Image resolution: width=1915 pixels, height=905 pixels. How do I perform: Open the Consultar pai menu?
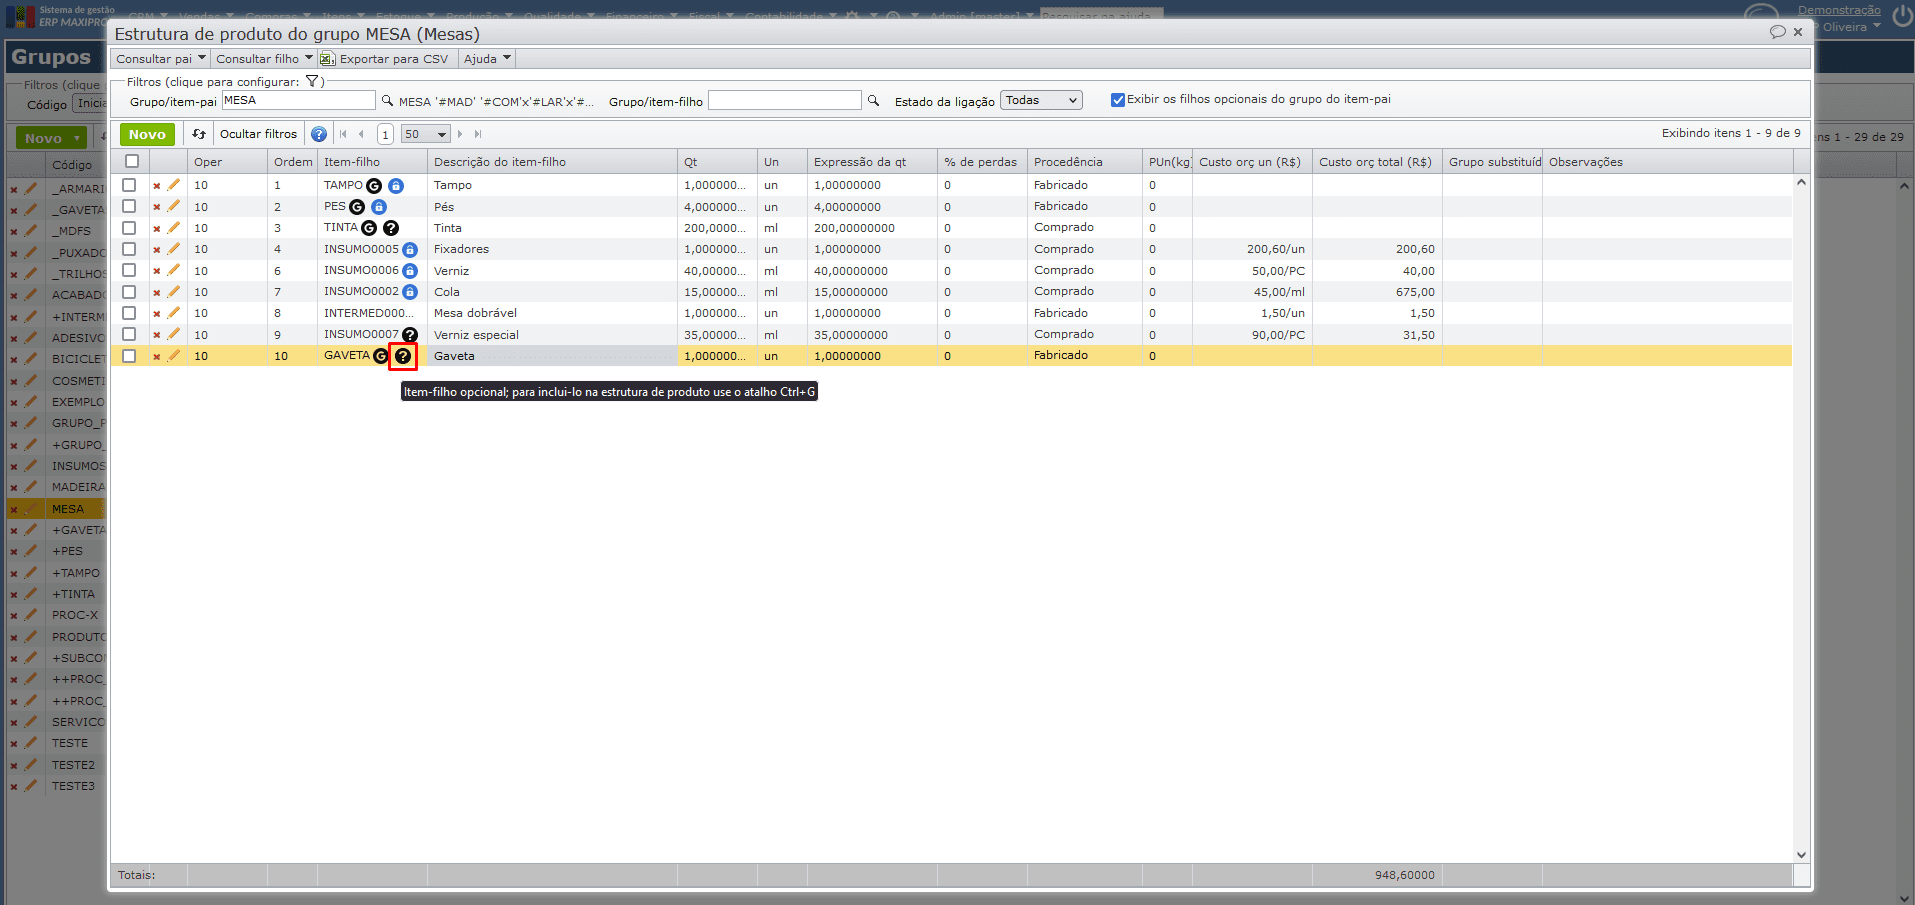click(x=161, y=59)
